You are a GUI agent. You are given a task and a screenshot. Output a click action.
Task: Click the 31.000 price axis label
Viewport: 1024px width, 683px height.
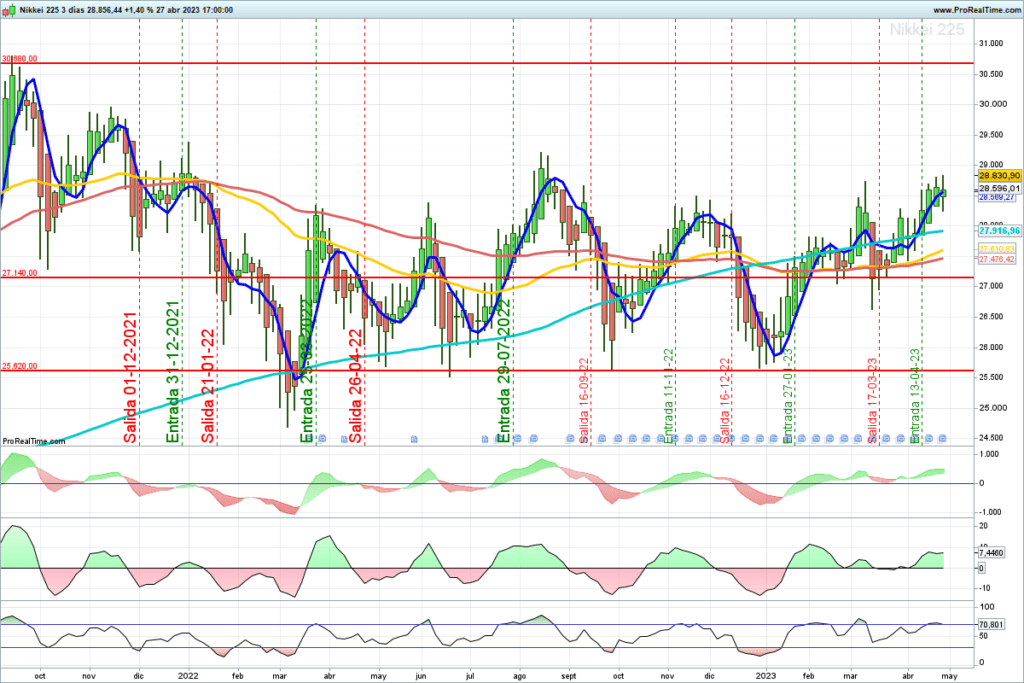991,43
